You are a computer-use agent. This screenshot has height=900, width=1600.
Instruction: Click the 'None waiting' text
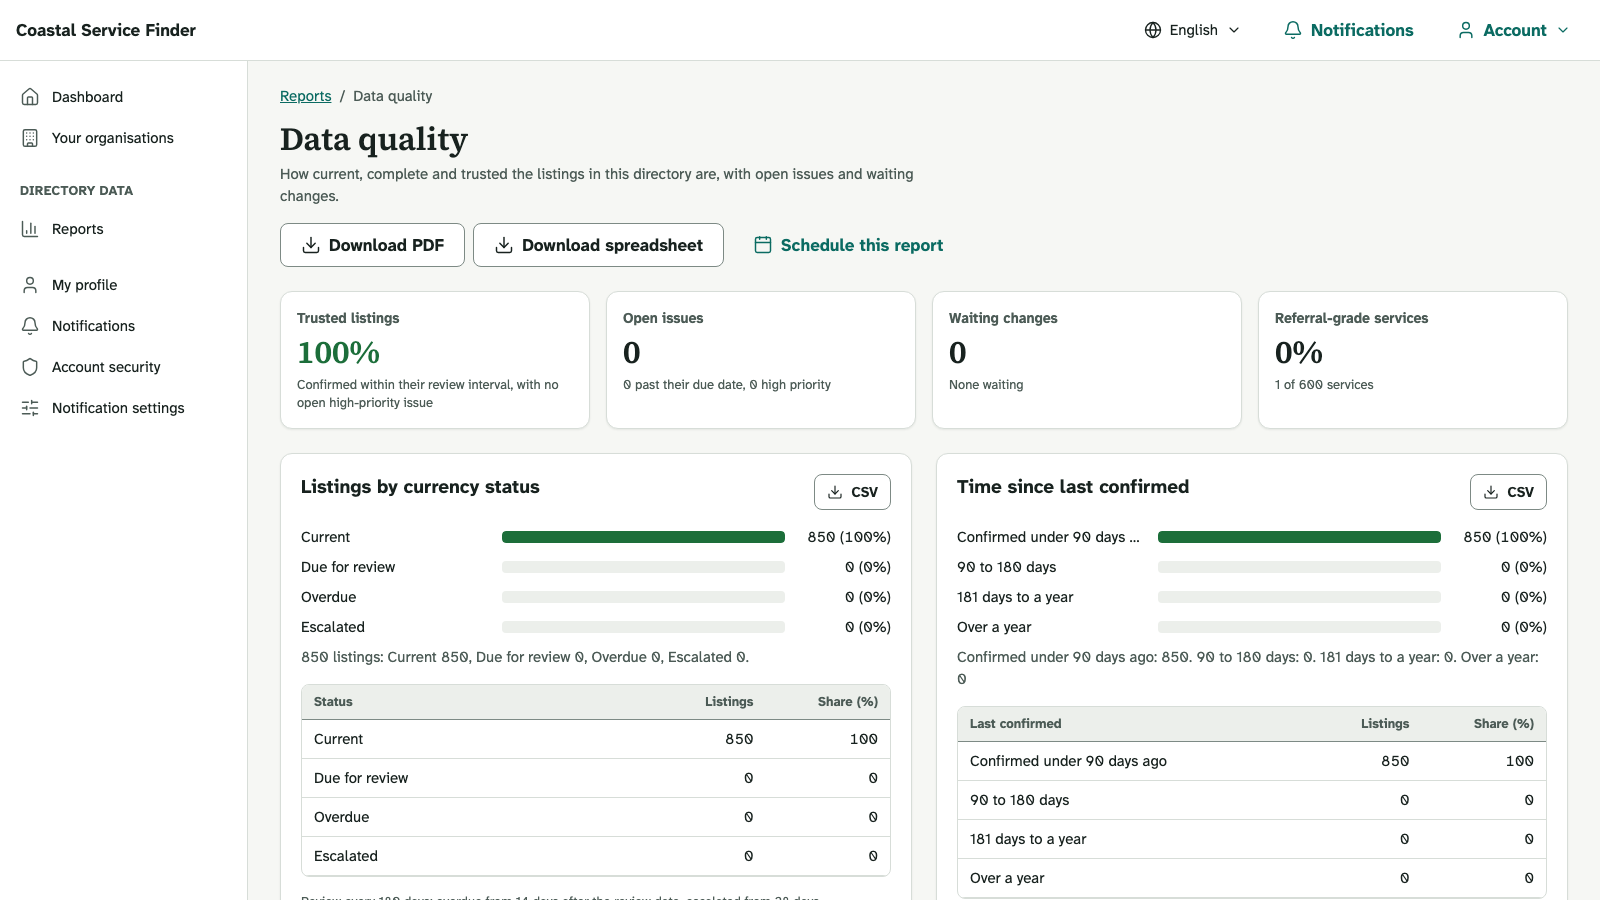click(x=986, y=385)
